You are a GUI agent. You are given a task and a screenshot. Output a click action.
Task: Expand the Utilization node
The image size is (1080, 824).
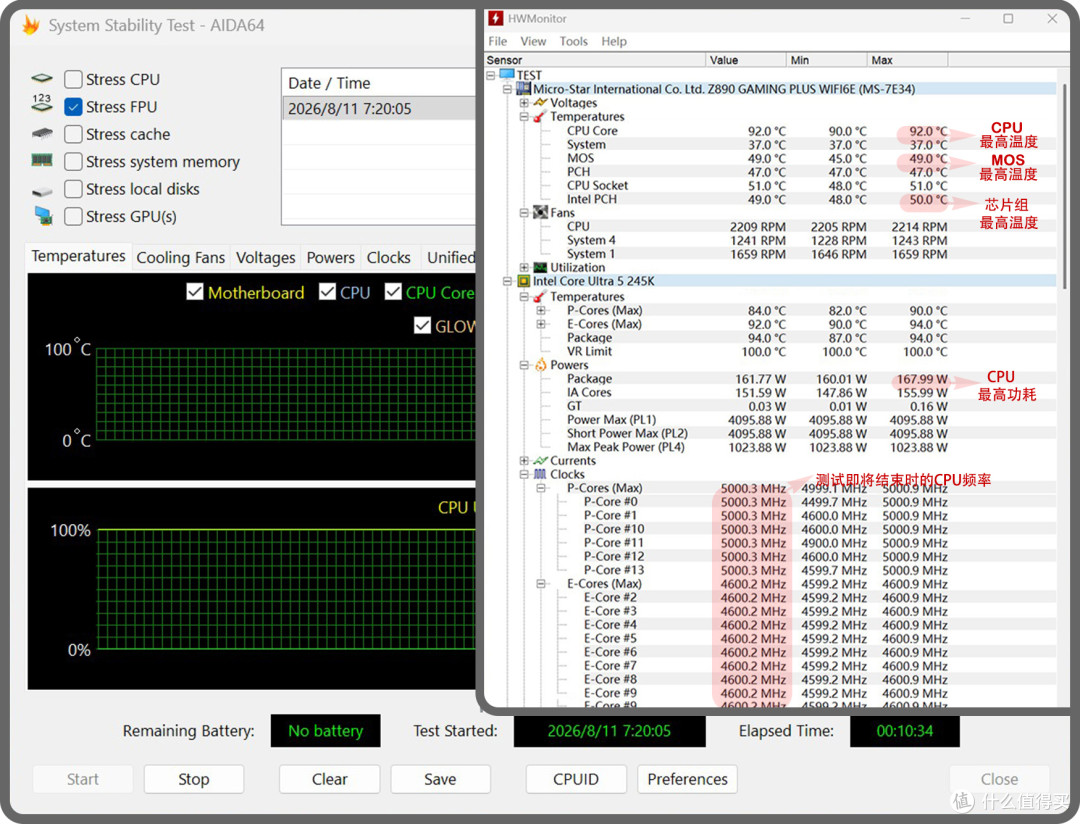[x=524, y=267]
